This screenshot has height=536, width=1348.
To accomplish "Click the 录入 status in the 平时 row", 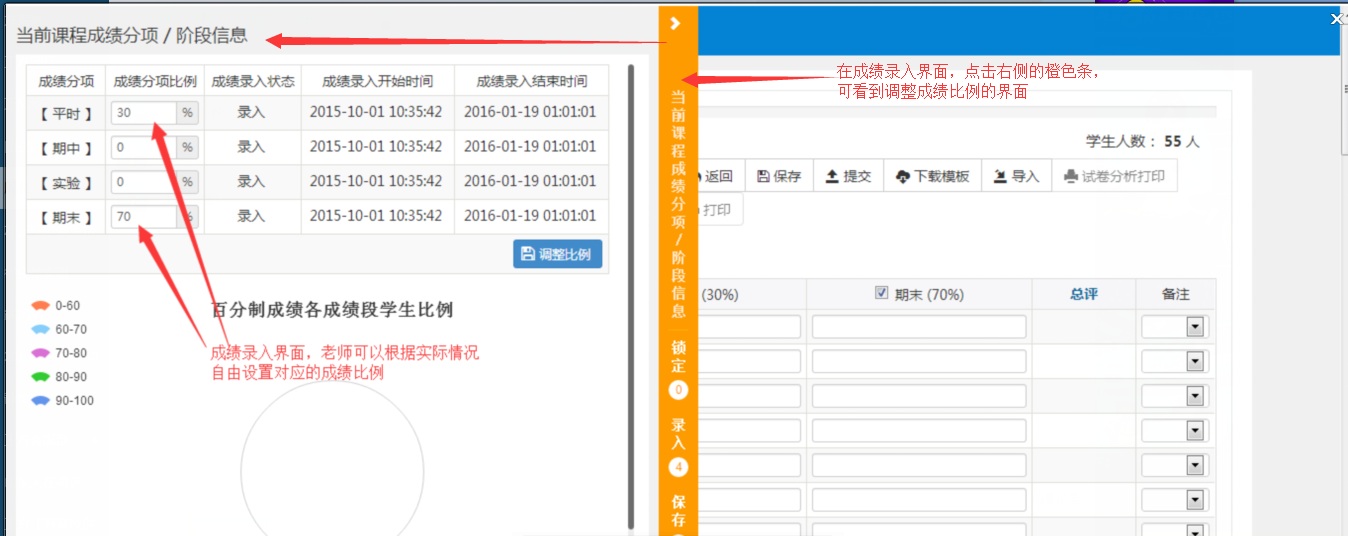I will point(252,113).
